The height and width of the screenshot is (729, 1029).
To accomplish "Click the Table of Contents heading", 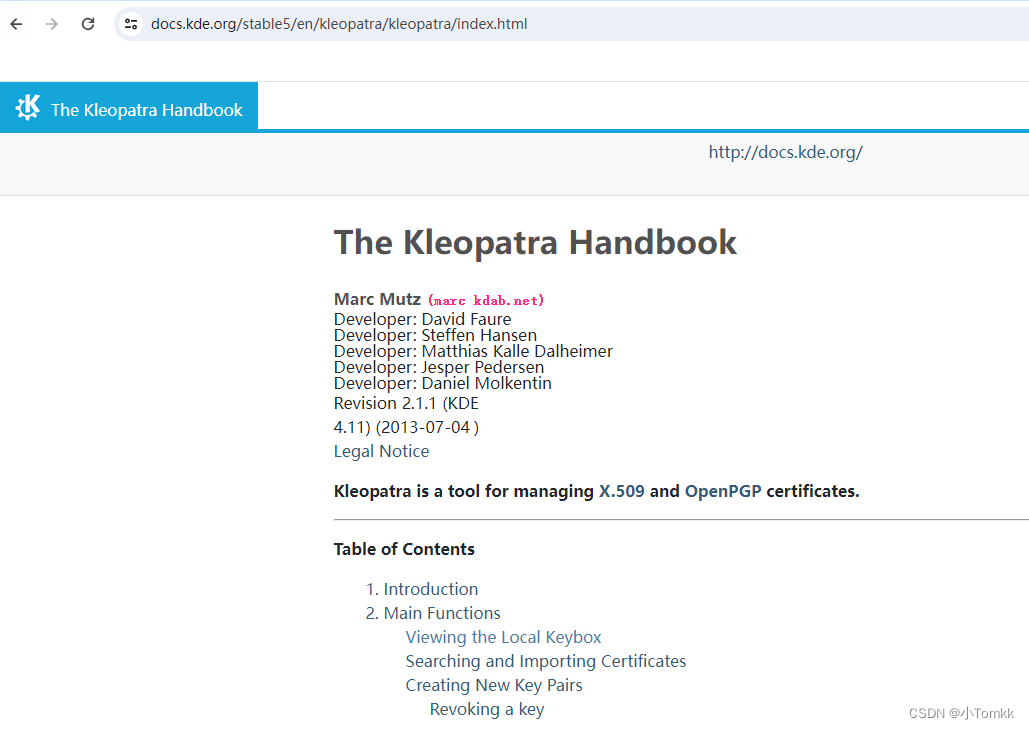I will coord(404,549).
